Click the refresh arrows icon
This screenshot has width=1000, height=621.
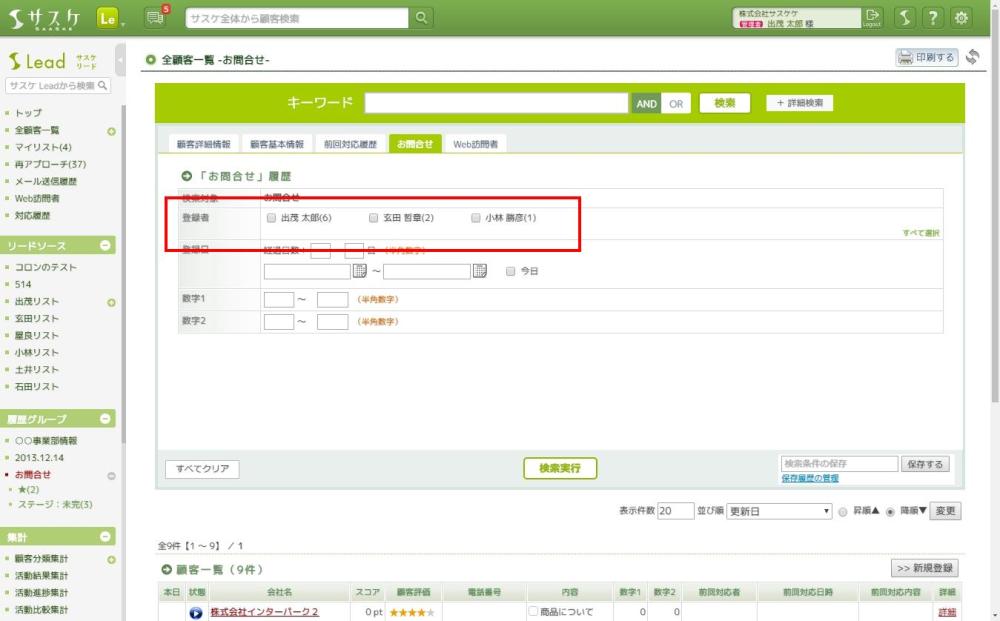click(972, 58)
